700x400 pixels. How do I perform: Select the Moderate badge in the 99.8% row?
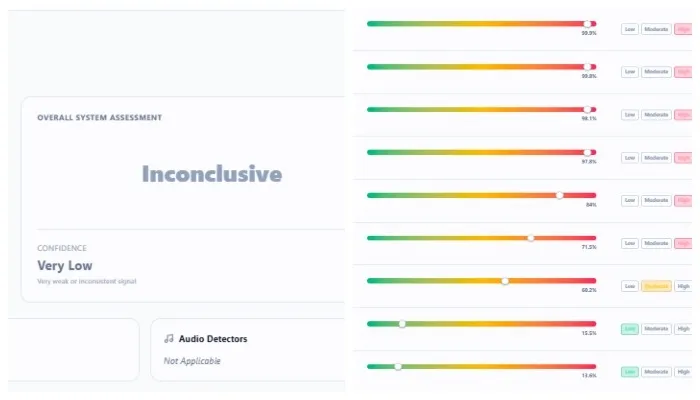(656, 72)
